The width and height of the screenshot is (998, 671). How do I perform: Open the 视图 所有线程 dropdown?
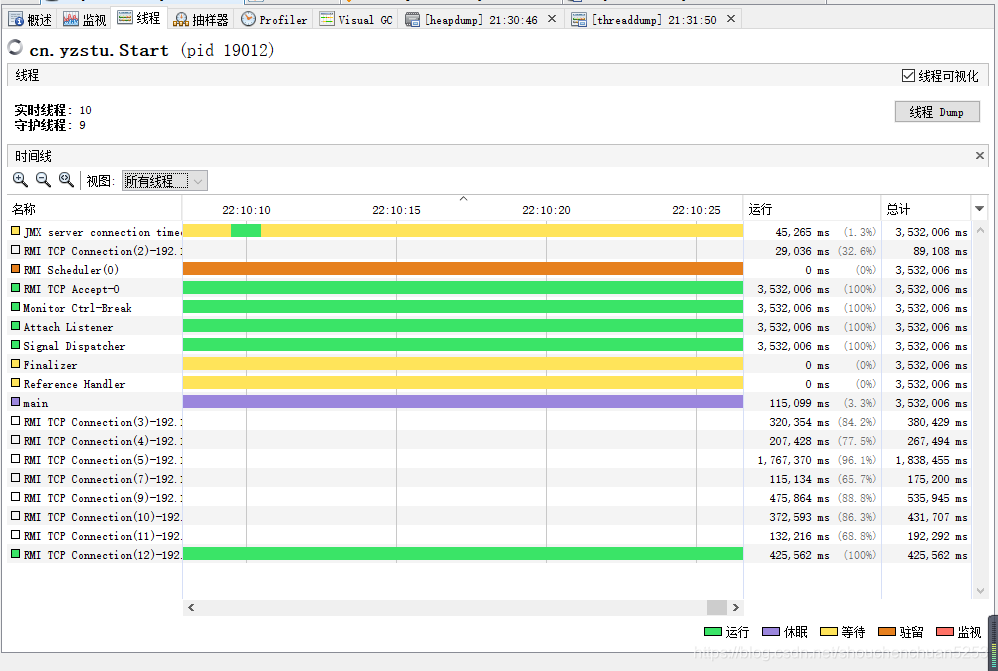pos(165,181)
